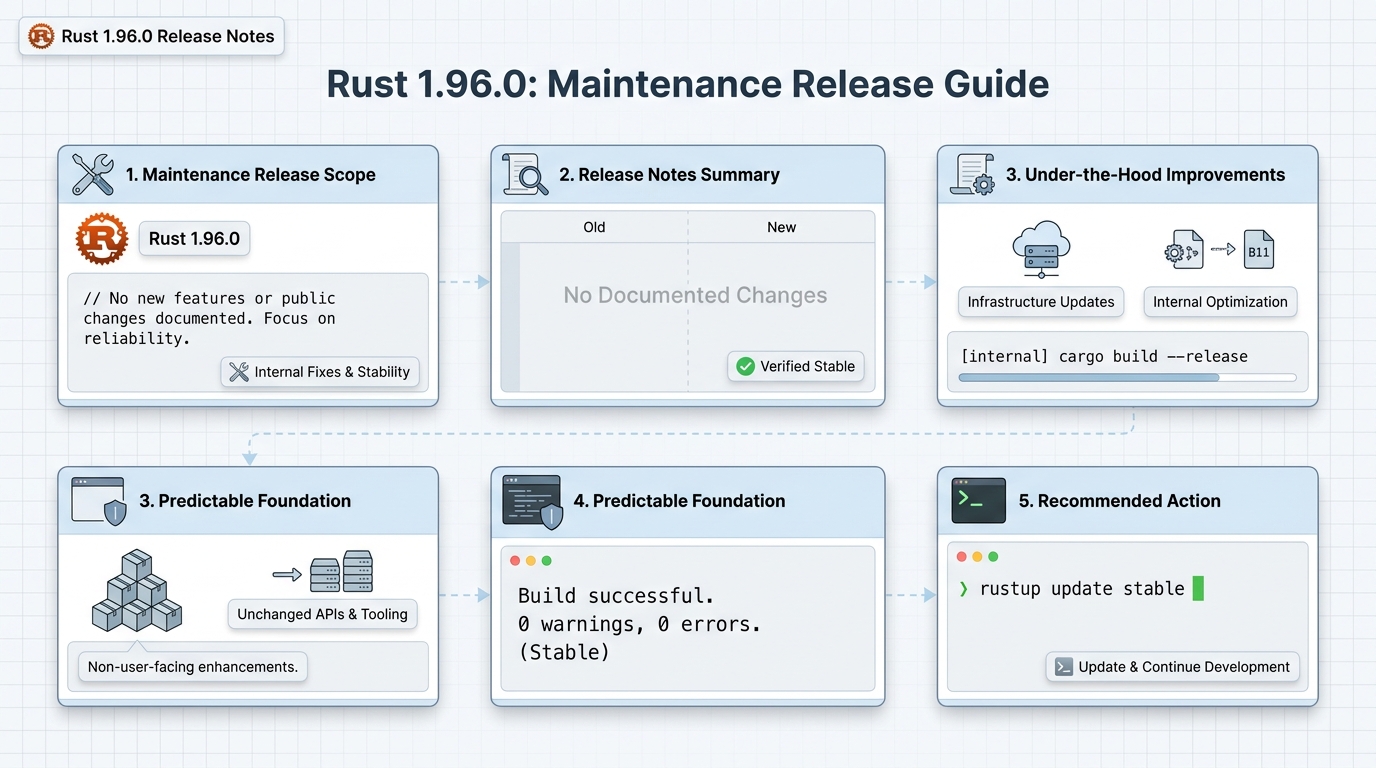Click the gear document optimization icon
The height and width of the screenshot is (768, 1376).
tap(1185, 250)
